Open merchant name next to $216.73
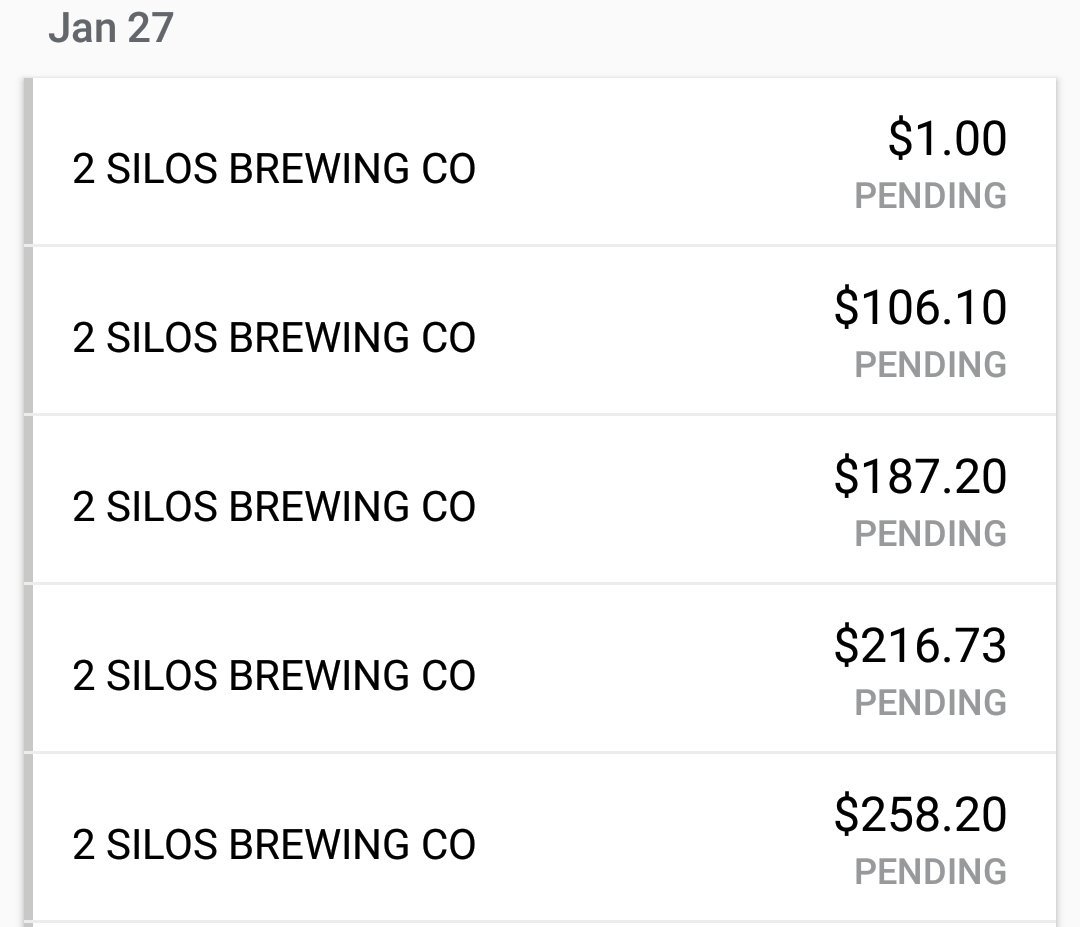 tap(274, 676)
